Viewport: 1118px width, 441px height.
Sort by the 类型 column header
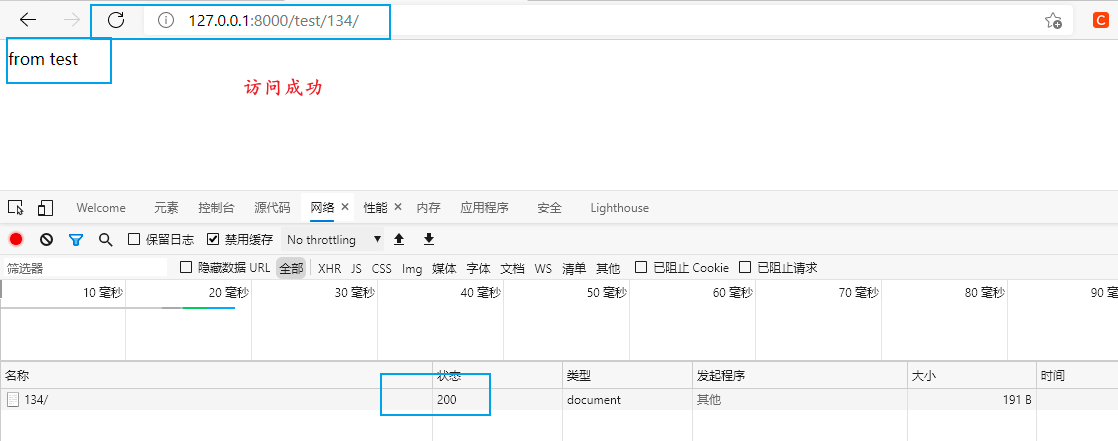point(627,375)
